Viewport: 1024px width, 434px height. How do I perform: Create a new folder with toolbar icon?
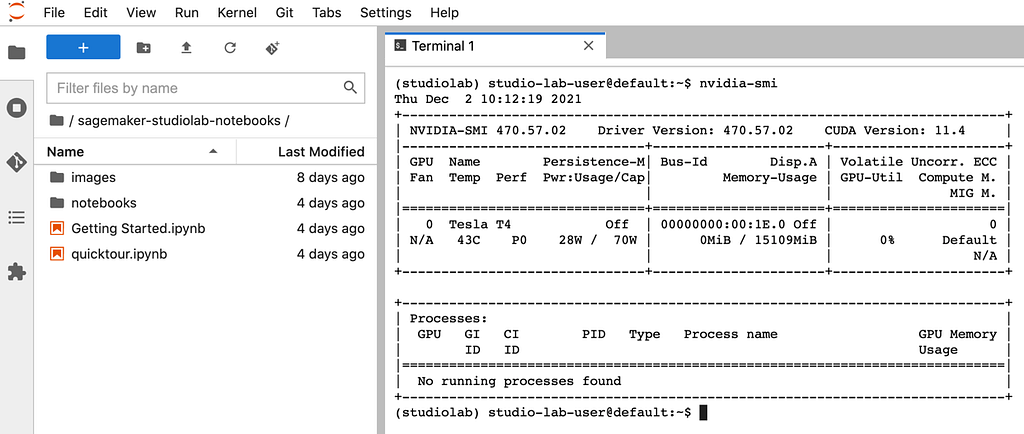point(143,48)
